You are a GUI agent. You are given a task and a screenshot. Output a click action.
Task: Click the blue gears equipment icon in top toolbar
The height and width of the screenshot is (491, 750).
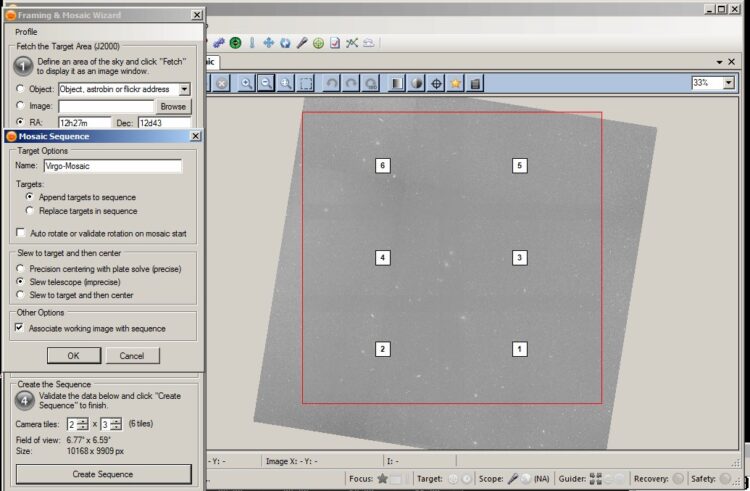(219, 43)
